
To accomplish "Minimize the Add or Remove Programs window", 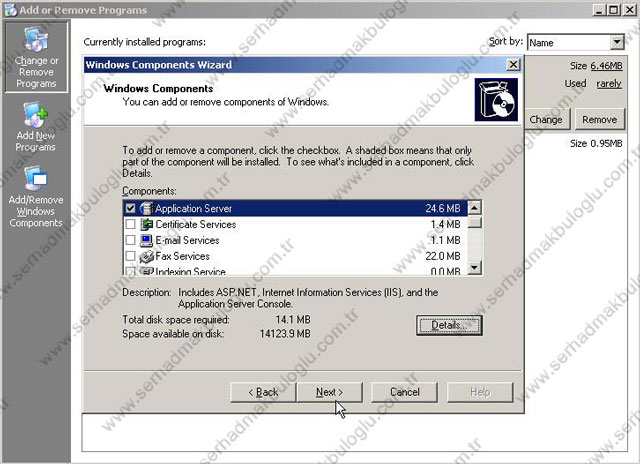I will pos(599,10).
